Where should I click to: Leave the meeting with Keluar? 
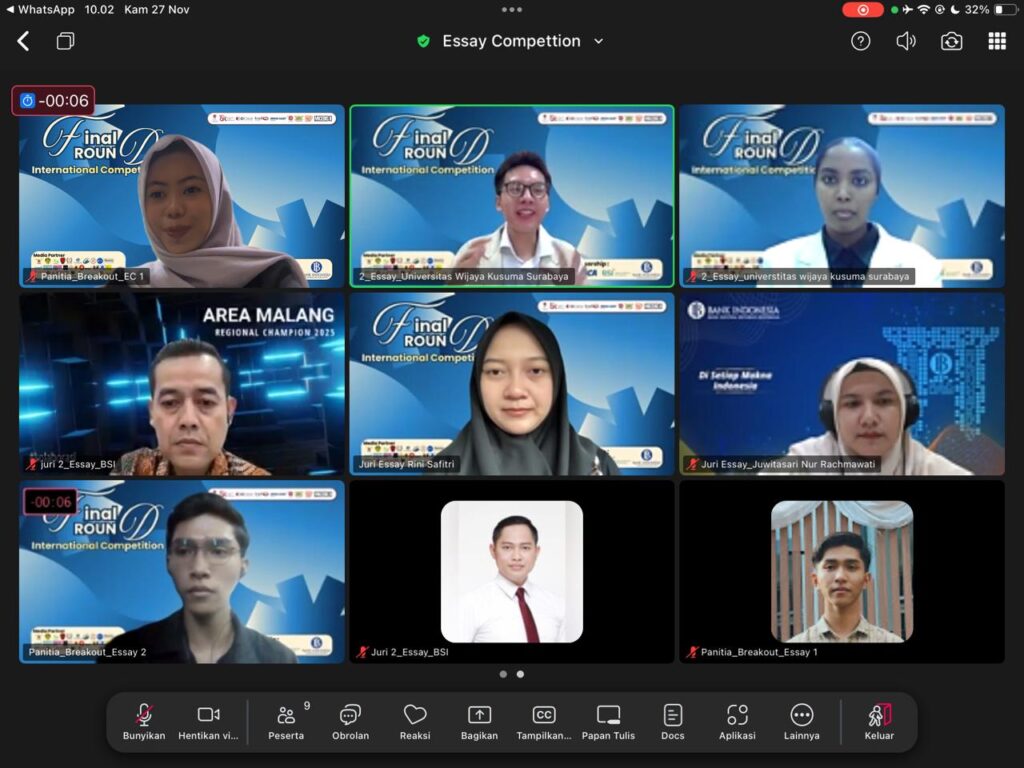pos(879,721)
